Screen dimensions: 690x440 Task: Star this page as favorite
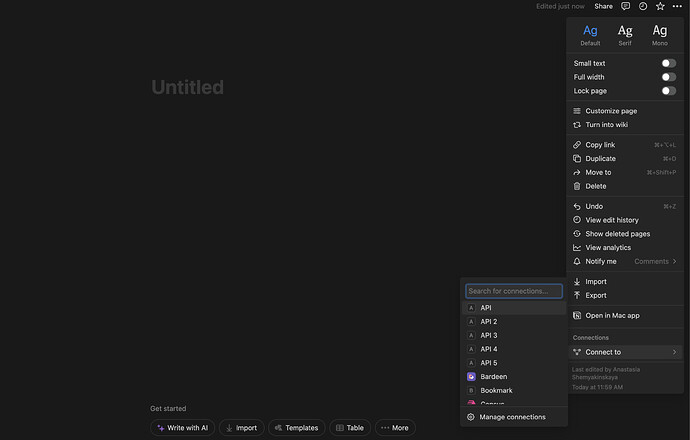[660, 6]
